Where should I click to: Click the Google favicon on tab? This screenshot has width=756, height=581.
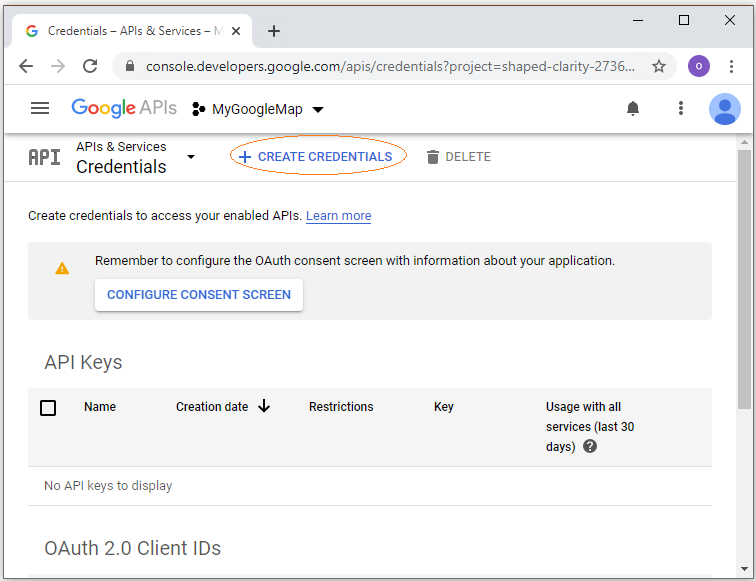click(32, 31)
